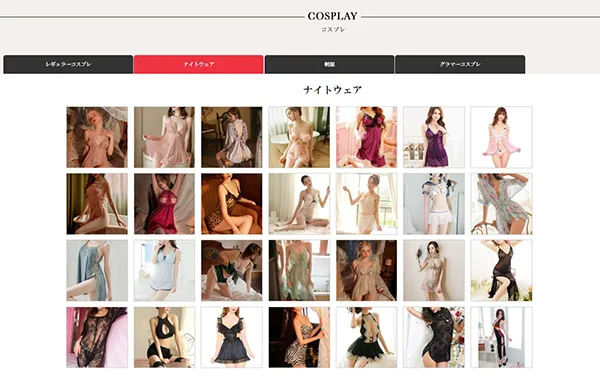Open the magenta chemise with black lace thumbnail
Screen dimensions: 600x380
[x=367, y=137]
